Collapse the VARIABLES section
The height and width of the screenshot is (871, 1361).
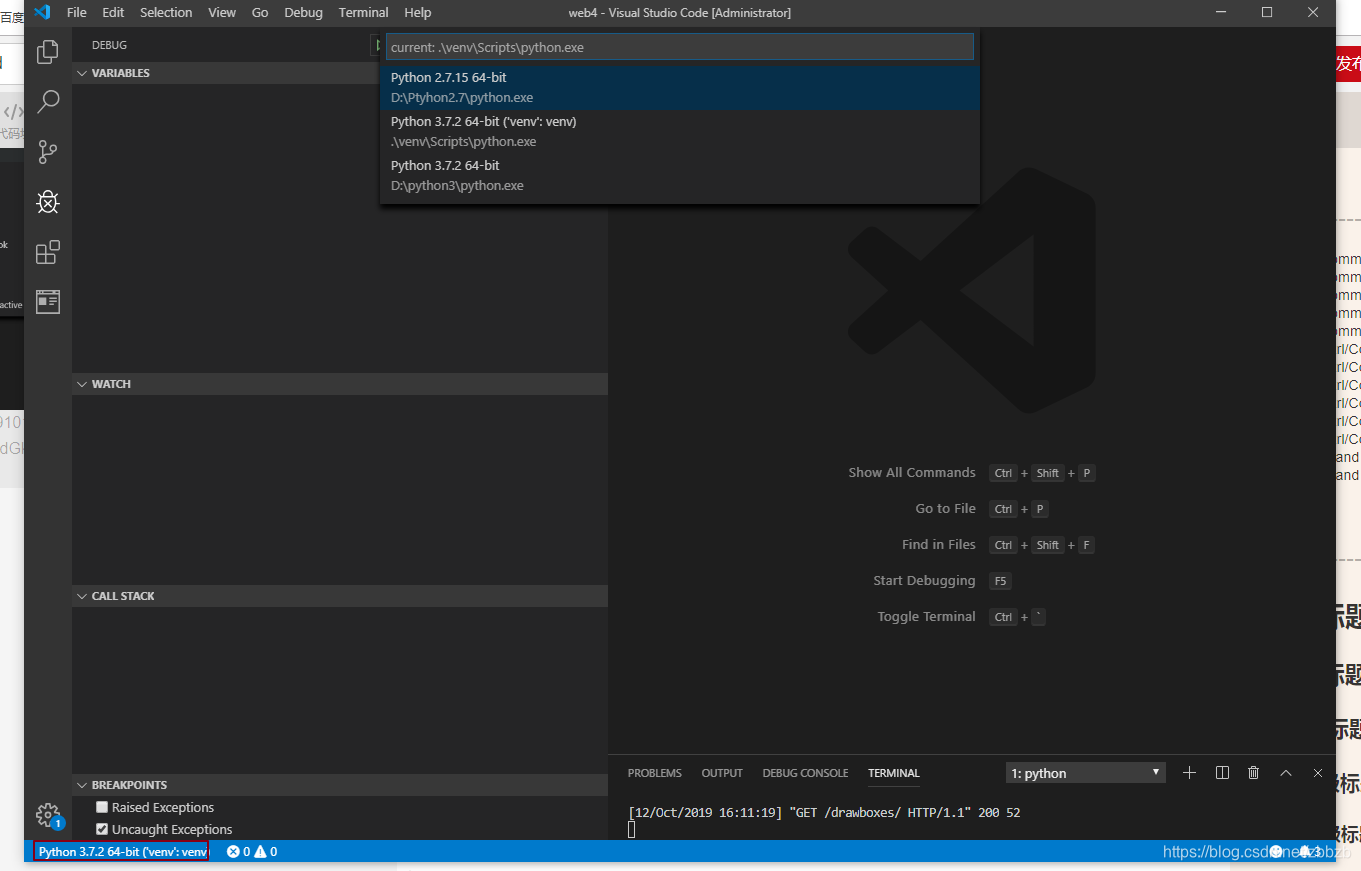pos(340,73)
